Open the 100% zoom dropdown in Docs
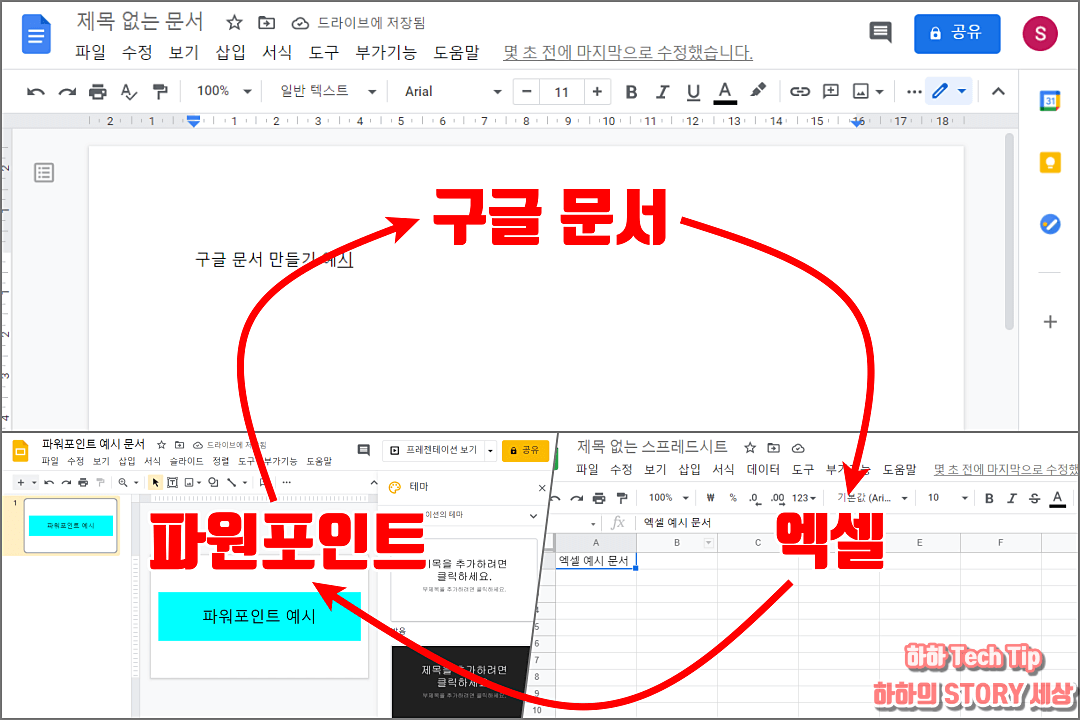The height and width of the screenshot is (720, 1080). (224, 91)
